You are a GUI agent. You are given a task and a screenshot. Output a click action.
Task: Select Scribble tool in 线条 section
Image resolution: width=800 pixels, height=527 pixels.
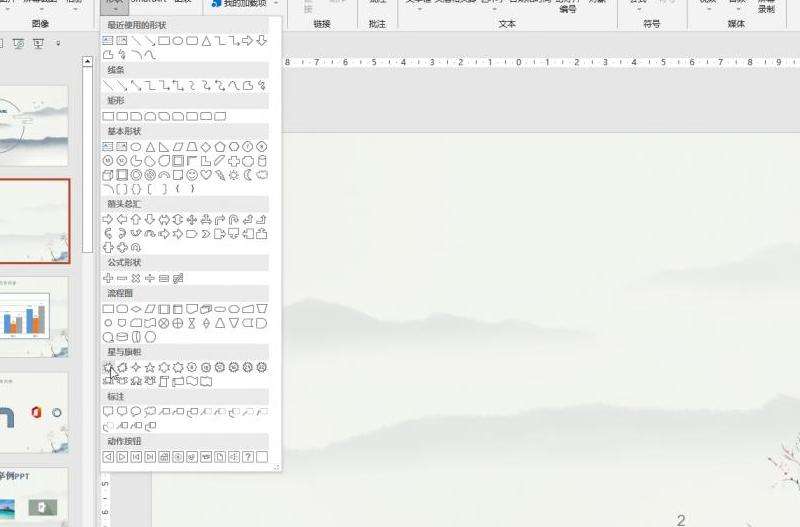(262, 85)
